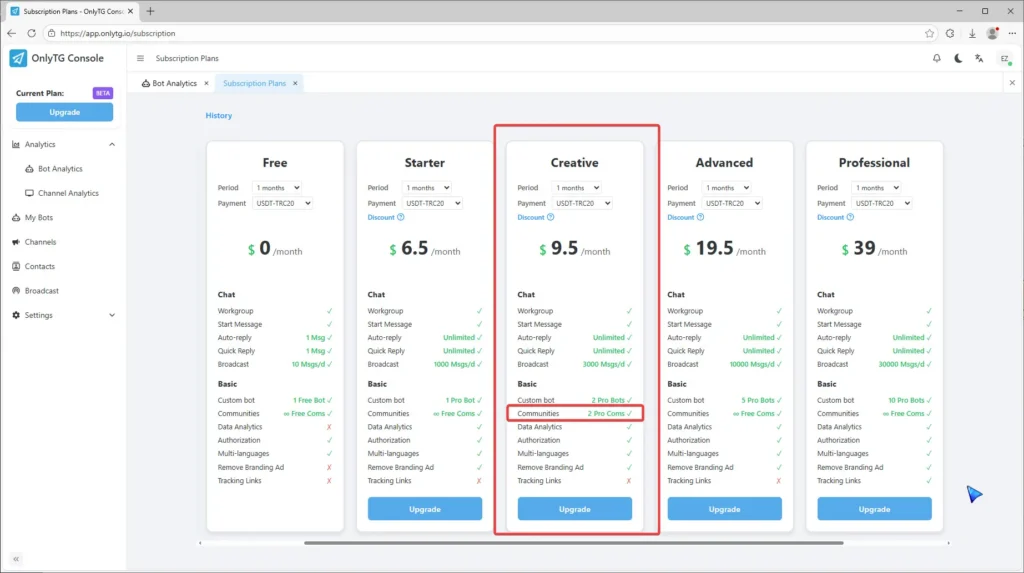Open browser extensions icon

point(950,33)
